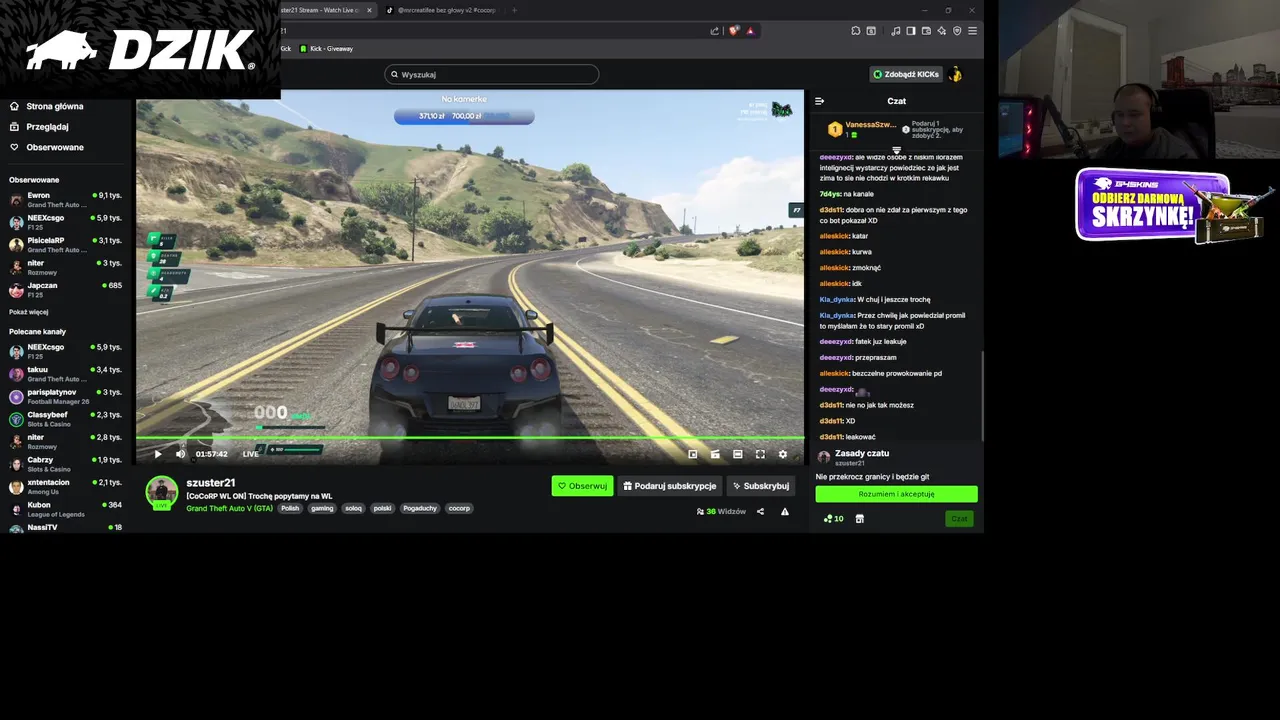Image resolution: width=1280 pixels, height=720 pixels.
Task: Open the browser hamburger menu
Action: point(972,31)
